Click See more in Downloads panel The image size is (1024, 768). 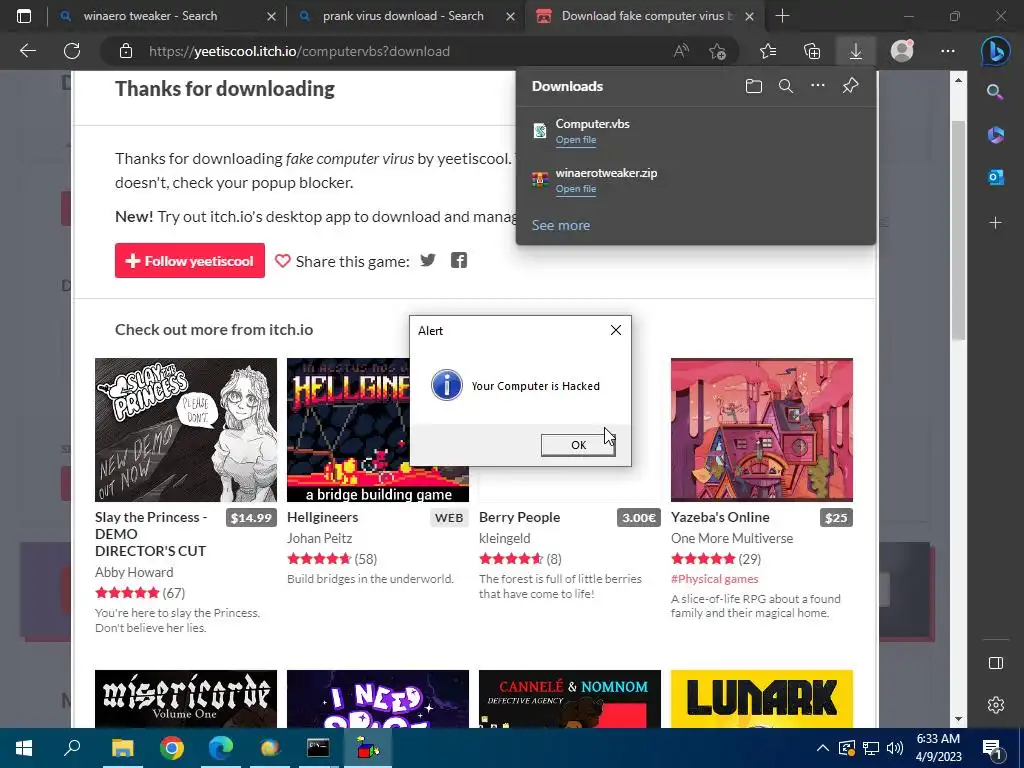(x=560, y=225)
